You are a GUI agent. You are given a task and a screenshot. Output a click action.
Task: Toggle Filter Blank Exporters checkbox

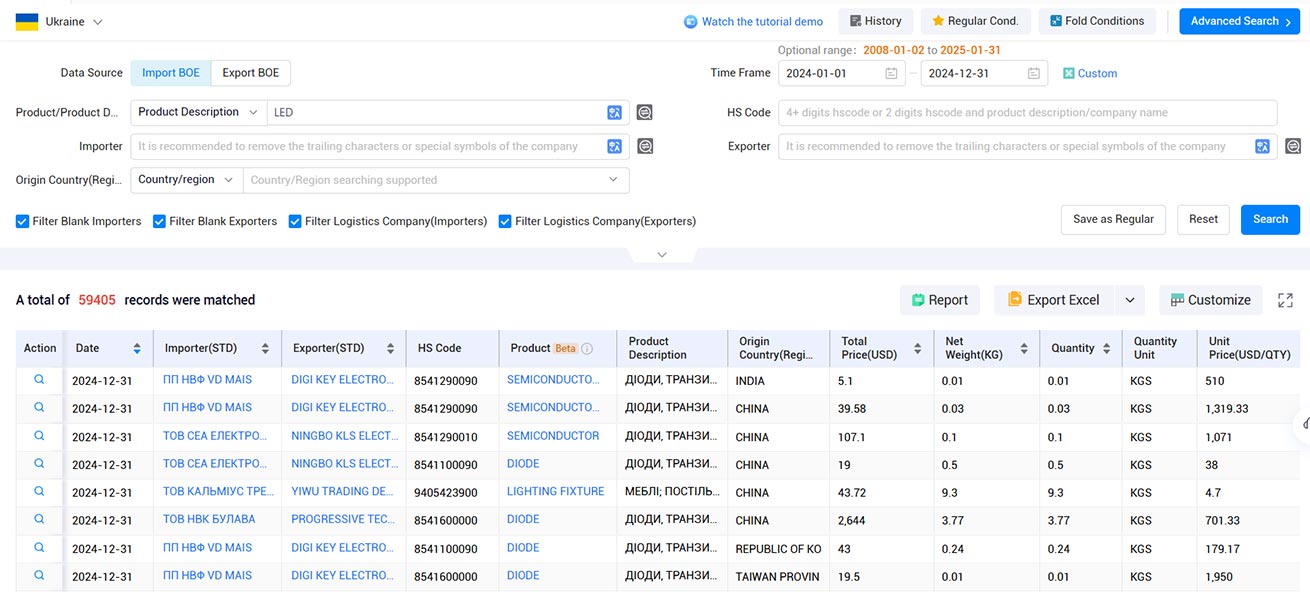point(159,221)
